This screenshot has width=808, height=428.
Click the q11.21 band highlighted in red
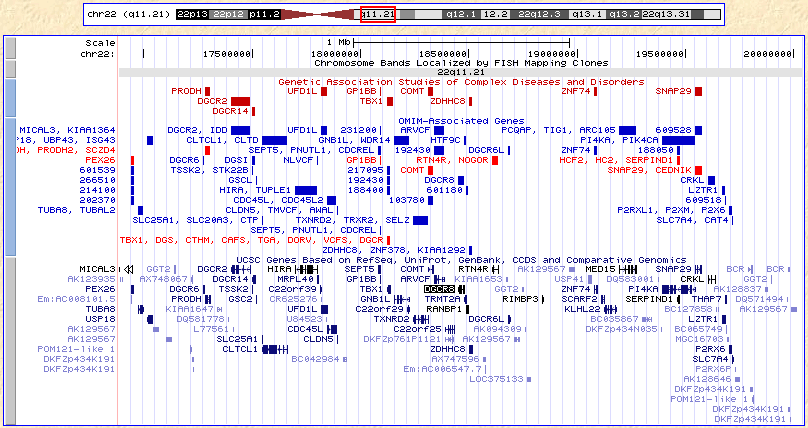(x=379, y=16)
